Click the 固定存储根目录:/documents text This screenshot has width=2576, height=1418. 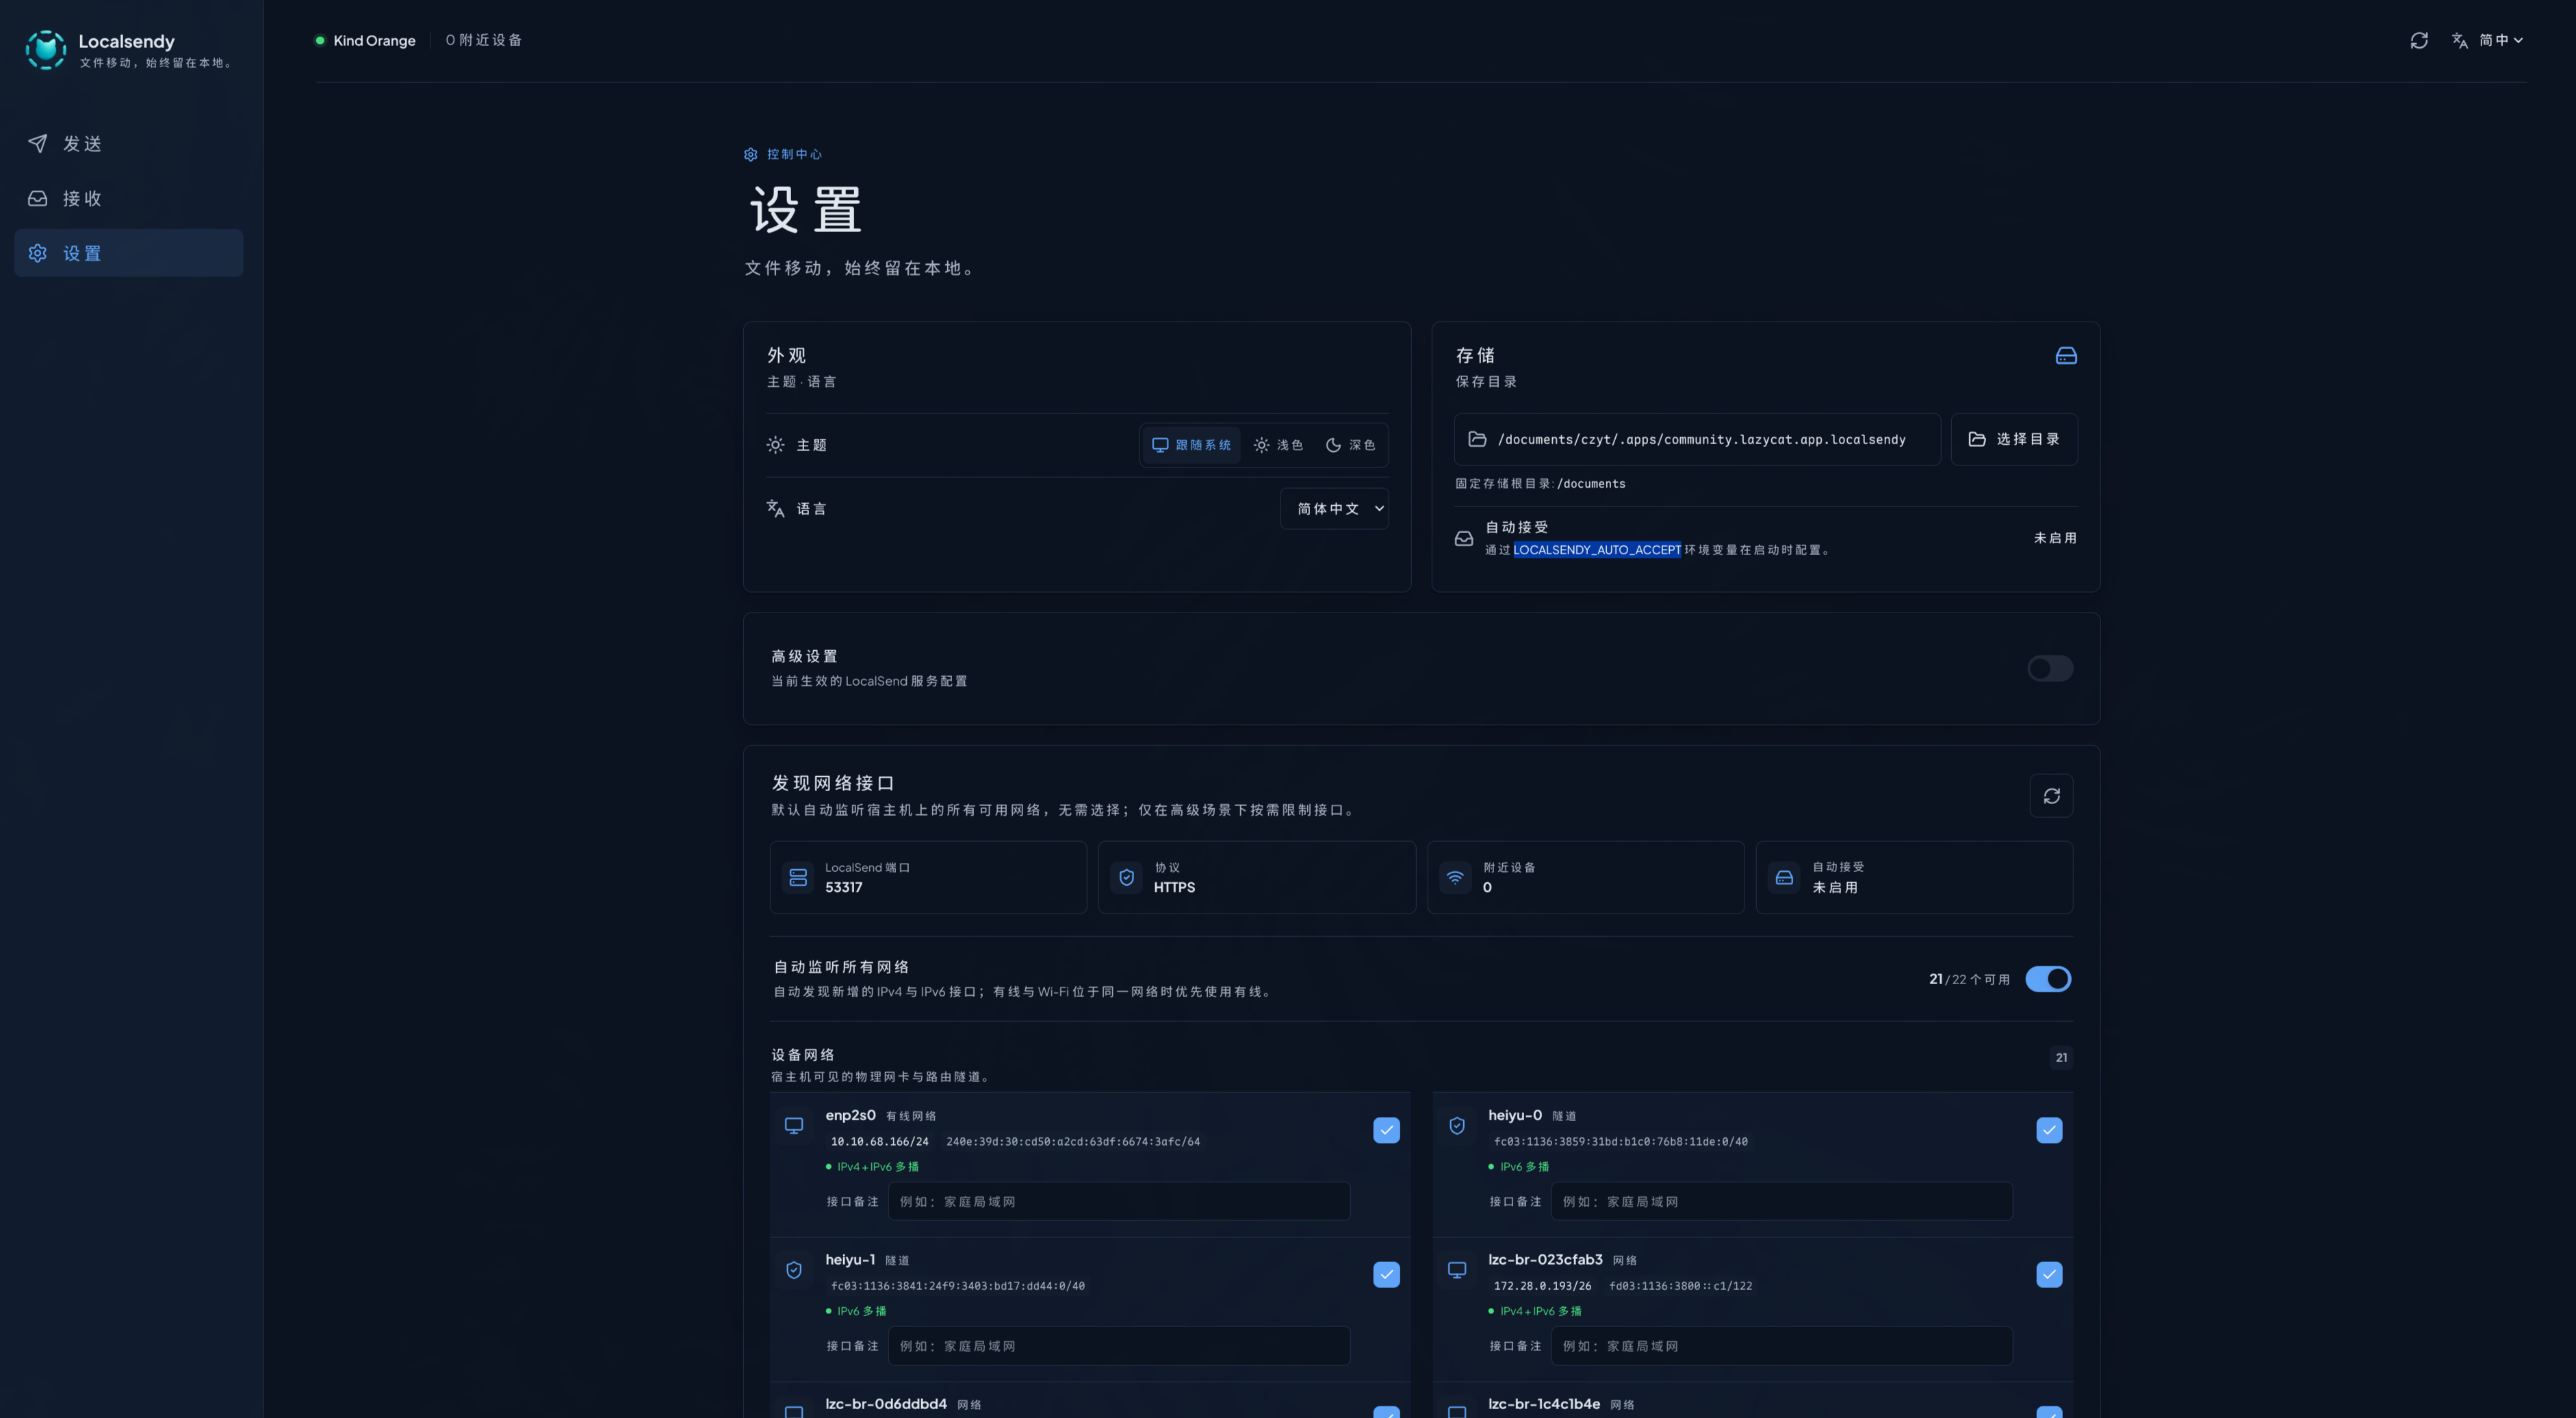coord(1540,484)
